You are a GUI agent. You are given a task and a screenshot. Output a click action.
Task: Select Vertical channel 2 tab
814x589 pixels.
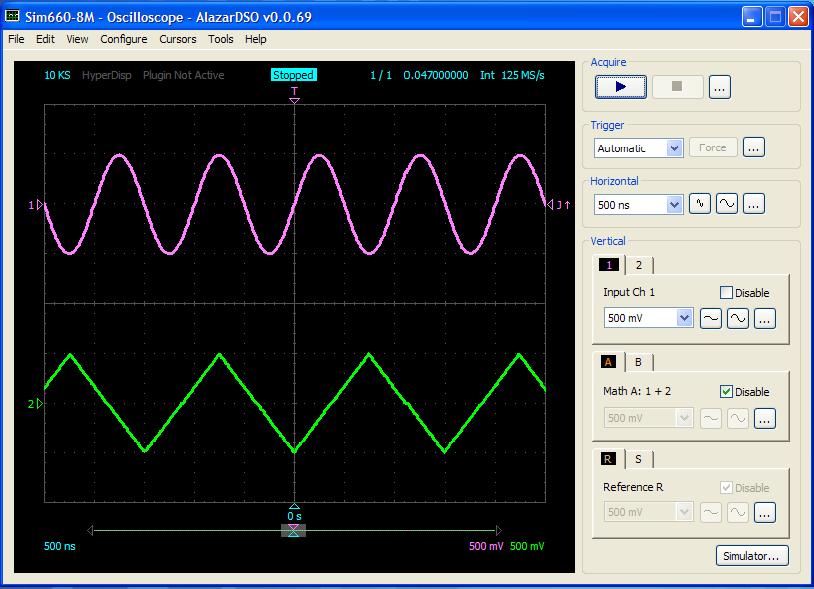tap(639, 265)
